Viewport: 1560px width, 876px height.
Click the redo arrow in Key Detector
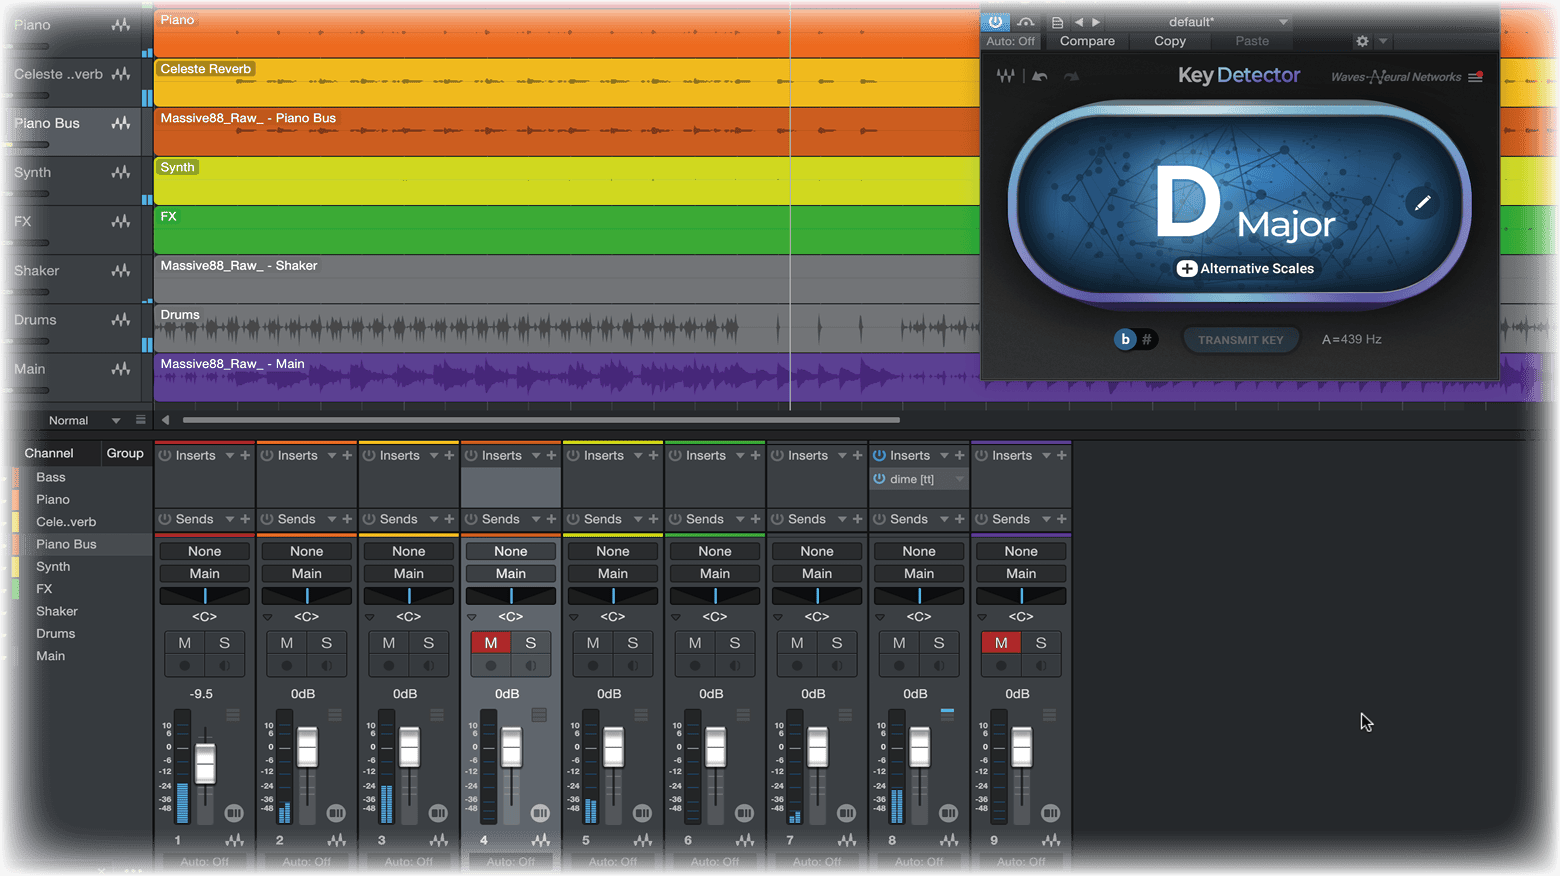pos(1071,76)
